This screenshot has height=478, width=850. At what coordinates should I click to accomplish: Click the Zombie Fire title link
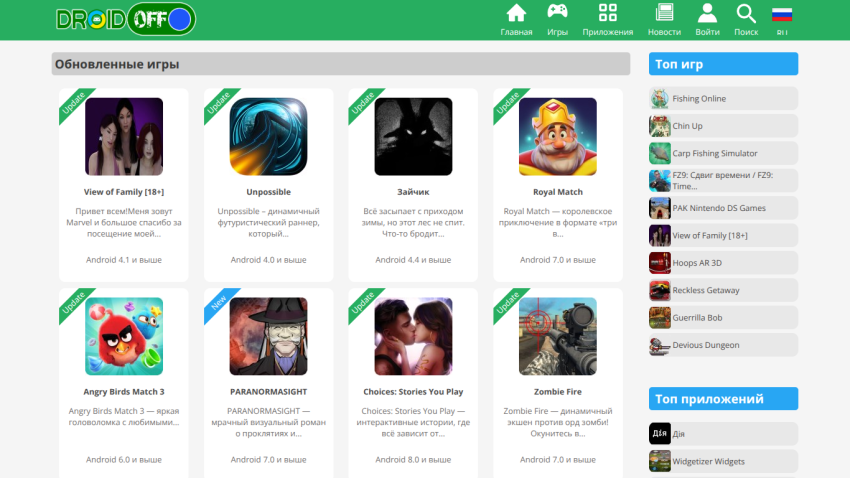tap(558, 392)
